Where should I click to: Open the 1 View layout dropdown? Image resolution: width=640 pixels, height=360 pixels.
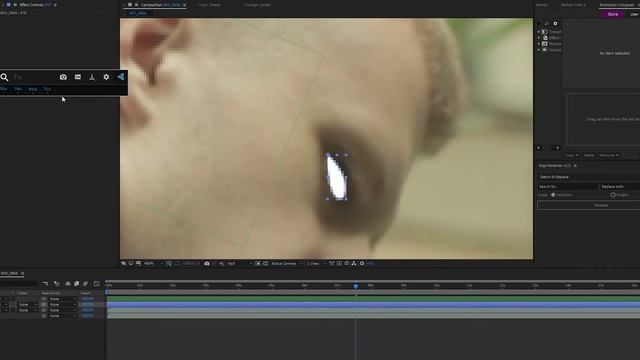(316, 264)
